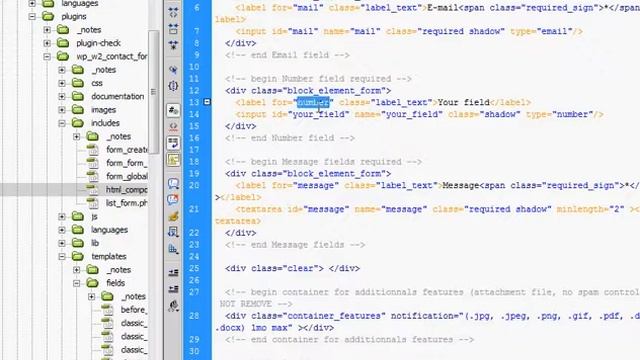The image size is (640, 360).
Task: Click the Wrap Tag pencil icon
Action: click(173, 216)
